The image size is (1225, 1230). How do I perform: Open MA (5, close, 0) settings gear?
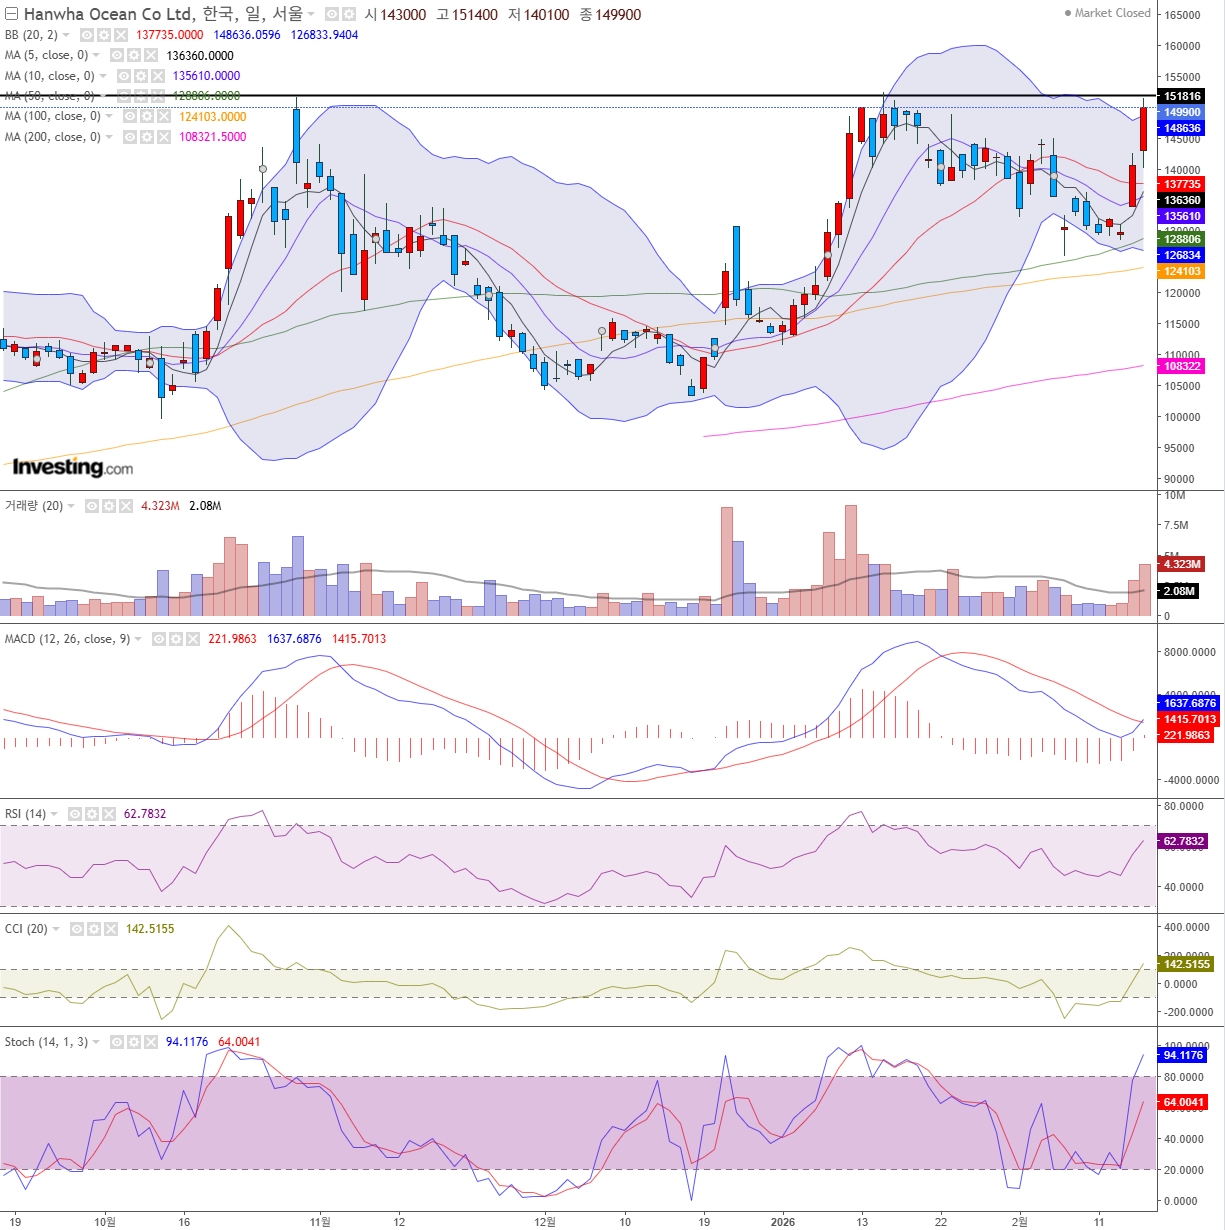click(133, 55)
